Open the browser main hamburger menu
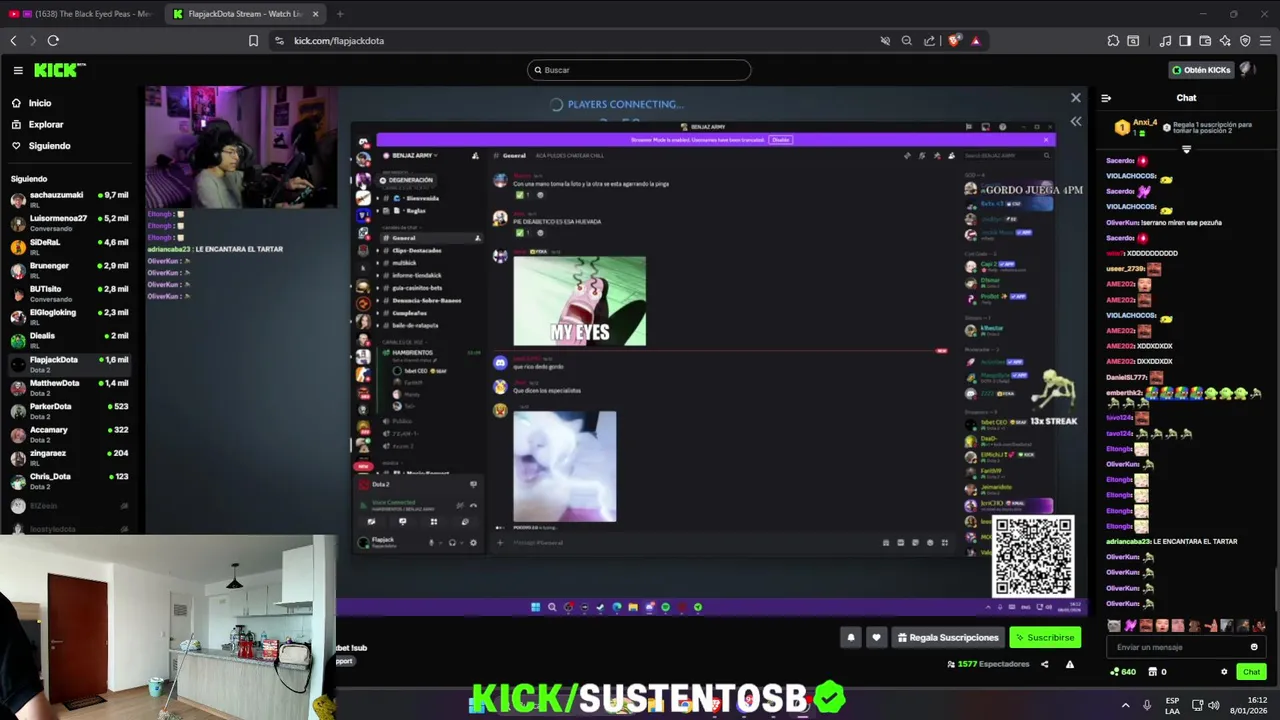Screen dimensions: 1280x720 1265,41
